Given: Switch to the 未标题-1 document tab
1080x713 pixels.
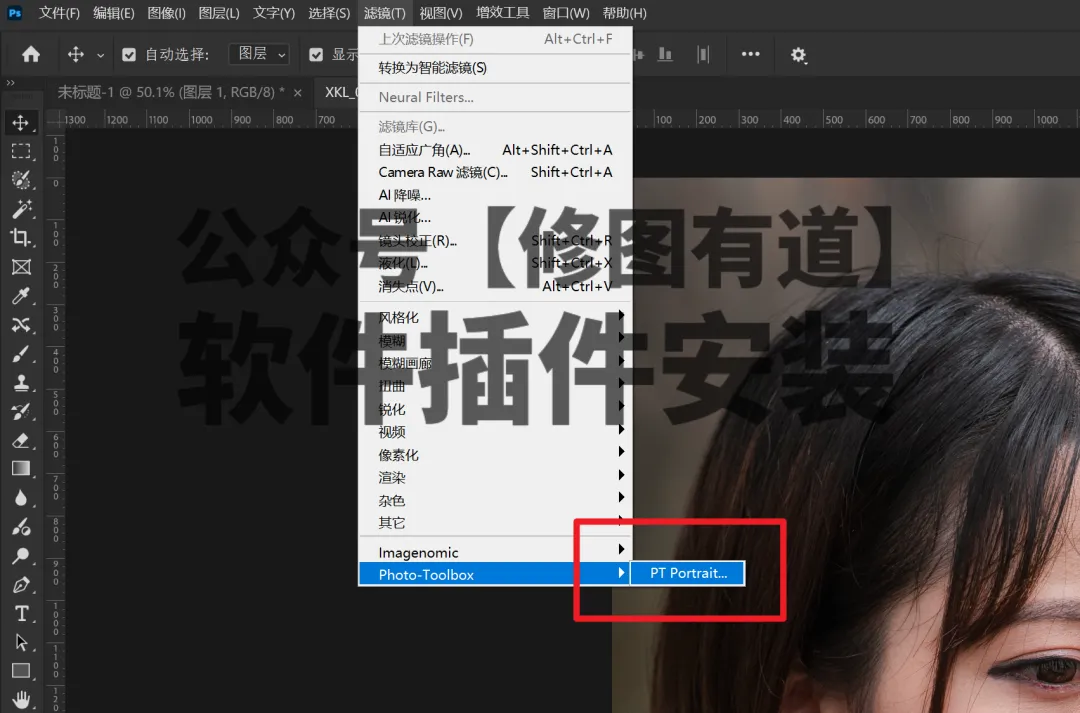Looking at the screenshot, I should (x=170, y=92).
